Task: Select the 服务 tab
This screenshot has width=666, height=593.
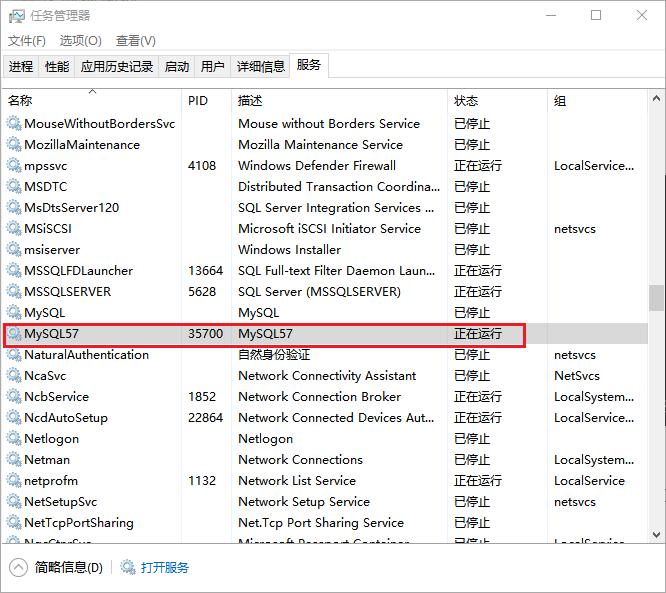Action: coord(309,65)
